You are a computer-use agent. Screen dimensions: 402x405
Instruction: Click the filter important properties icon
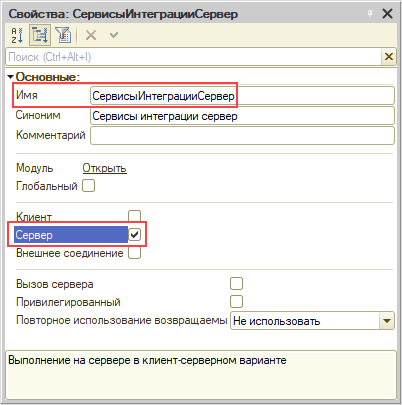click(63, 35)
